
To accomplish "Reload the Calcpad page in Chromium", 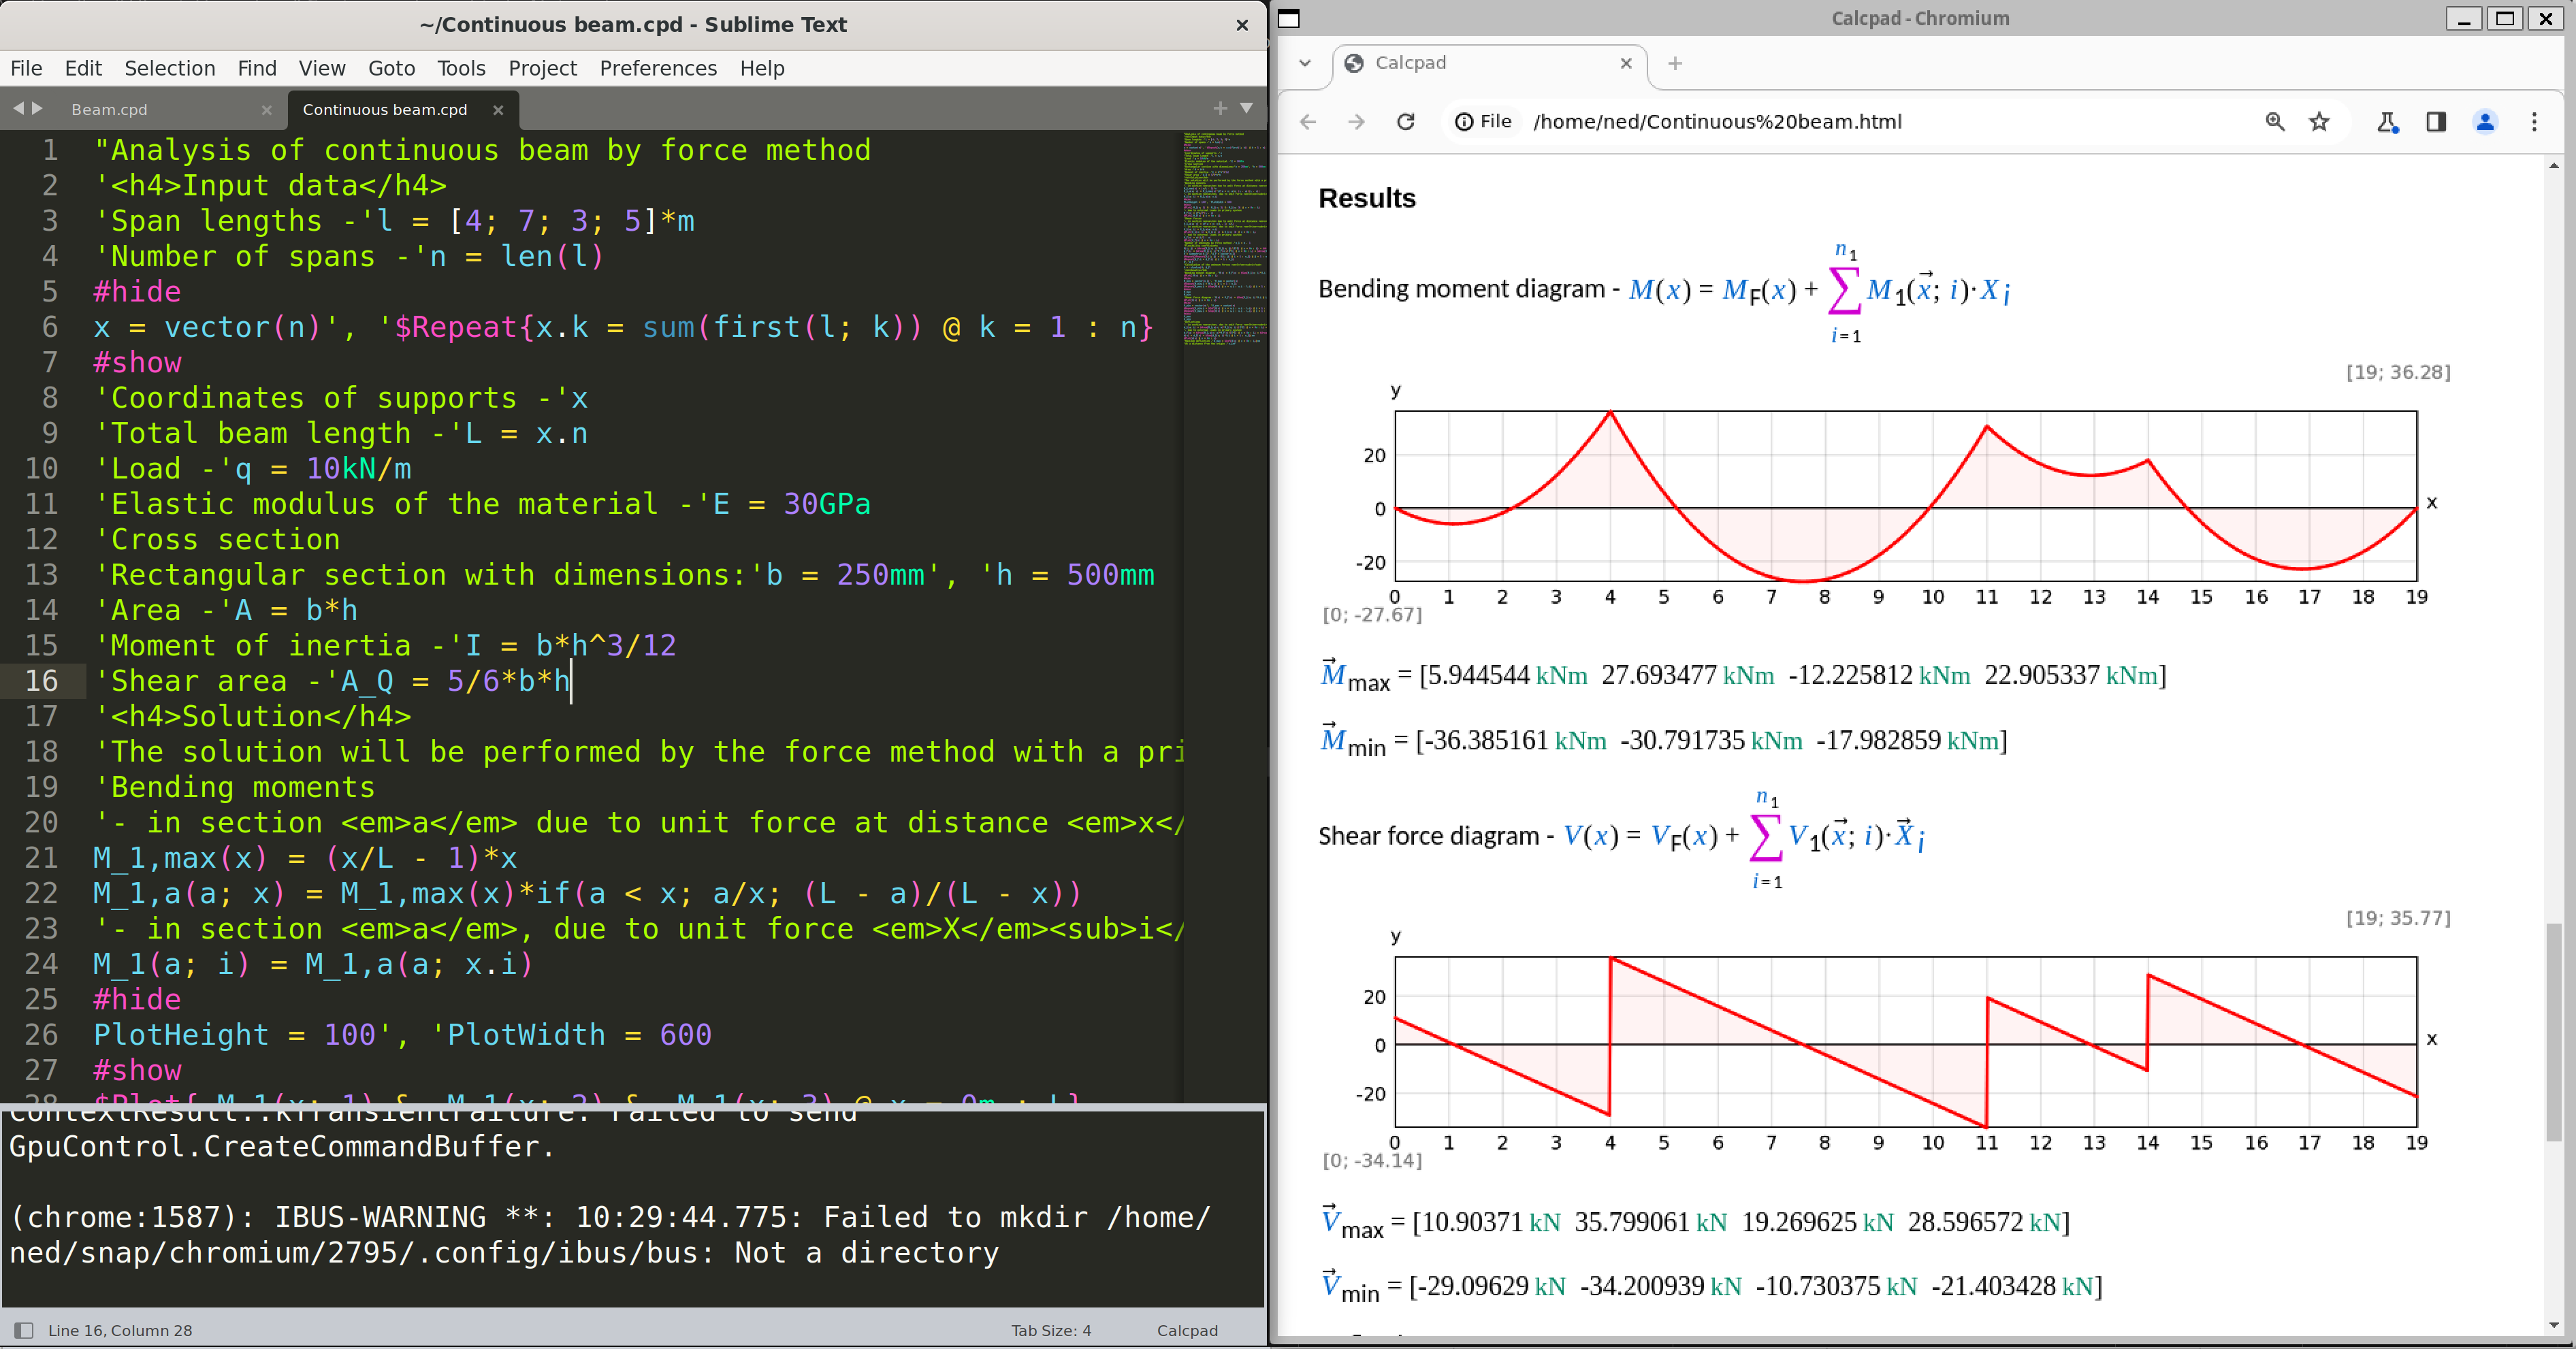I will pos(1406,121).
